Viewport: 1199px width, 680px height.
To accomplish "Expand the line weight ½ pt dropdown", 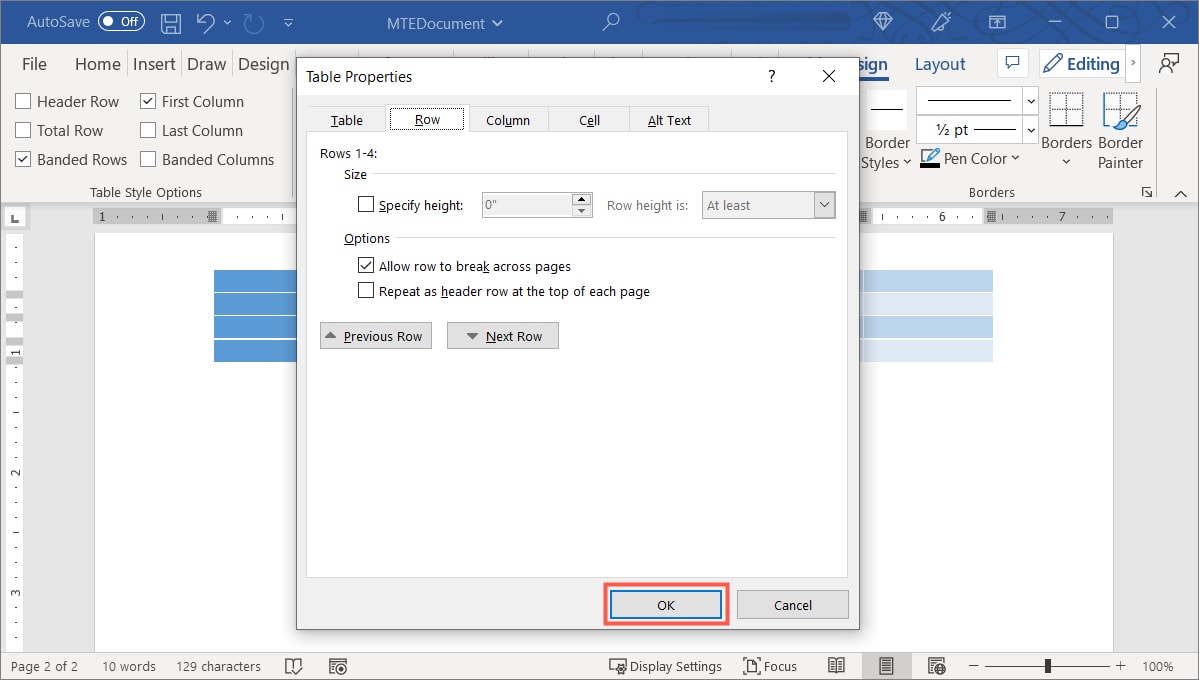I will tap(1029, 129).
